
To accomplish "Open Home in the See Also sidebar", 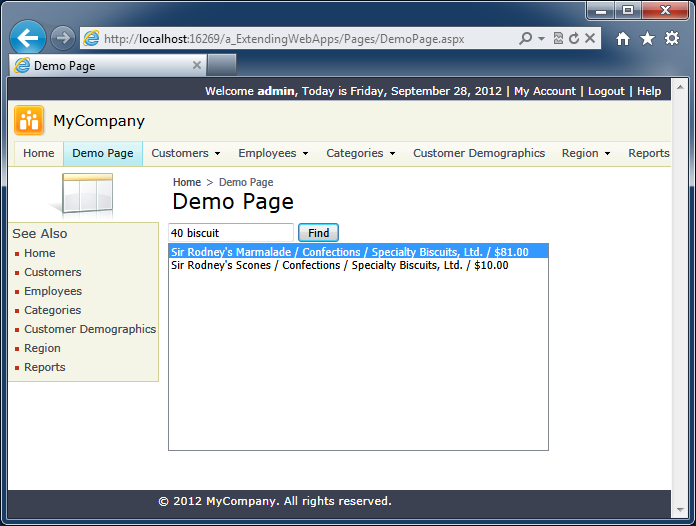I will tap(40, 253).
